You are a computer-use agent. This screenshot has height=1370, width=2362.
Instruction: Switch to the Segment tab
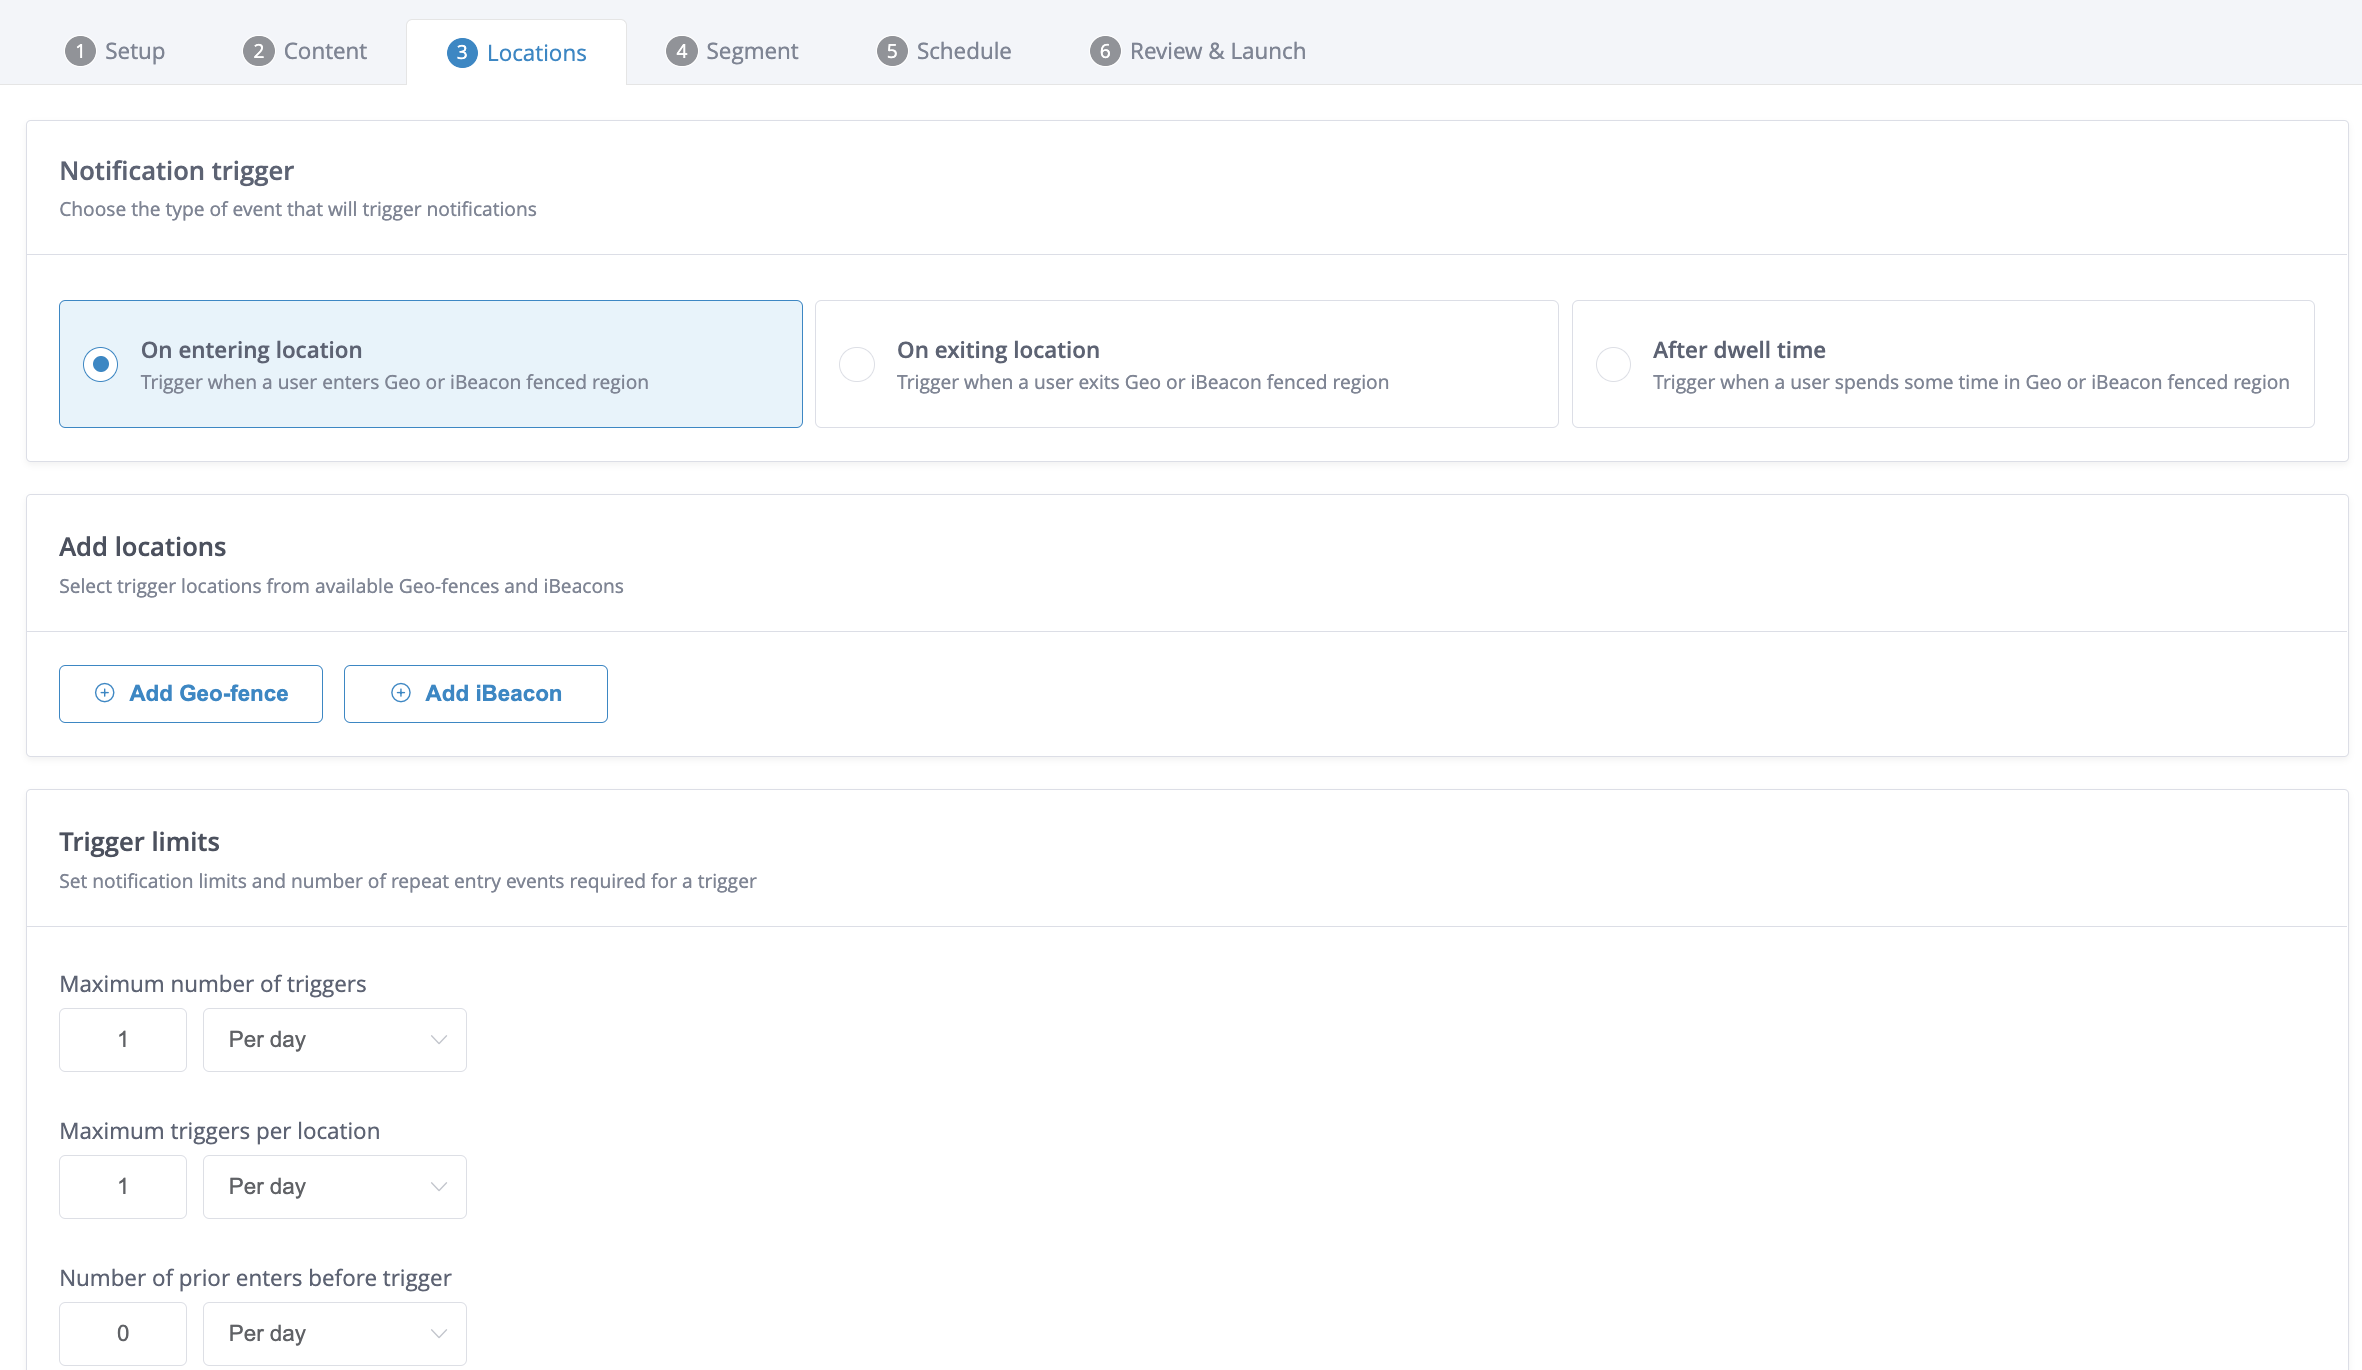[x=750, y=51]
